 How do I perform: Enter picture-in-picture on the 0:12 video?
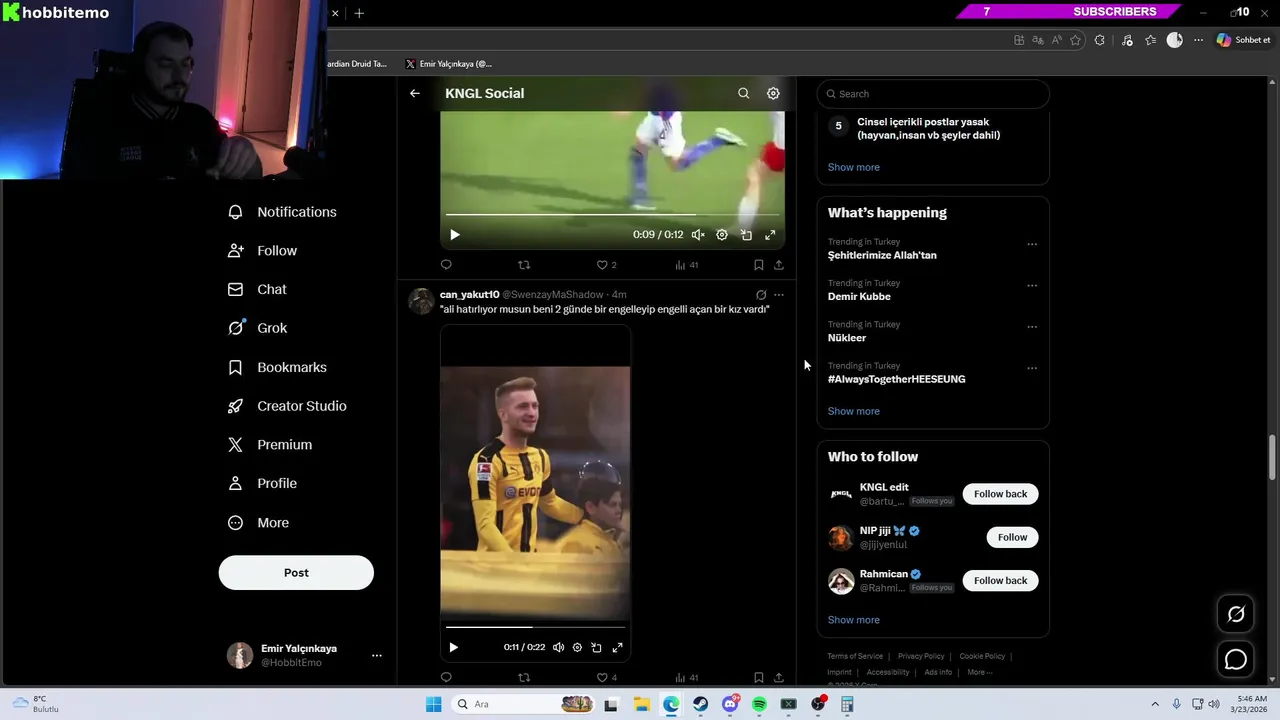point(746,235)
